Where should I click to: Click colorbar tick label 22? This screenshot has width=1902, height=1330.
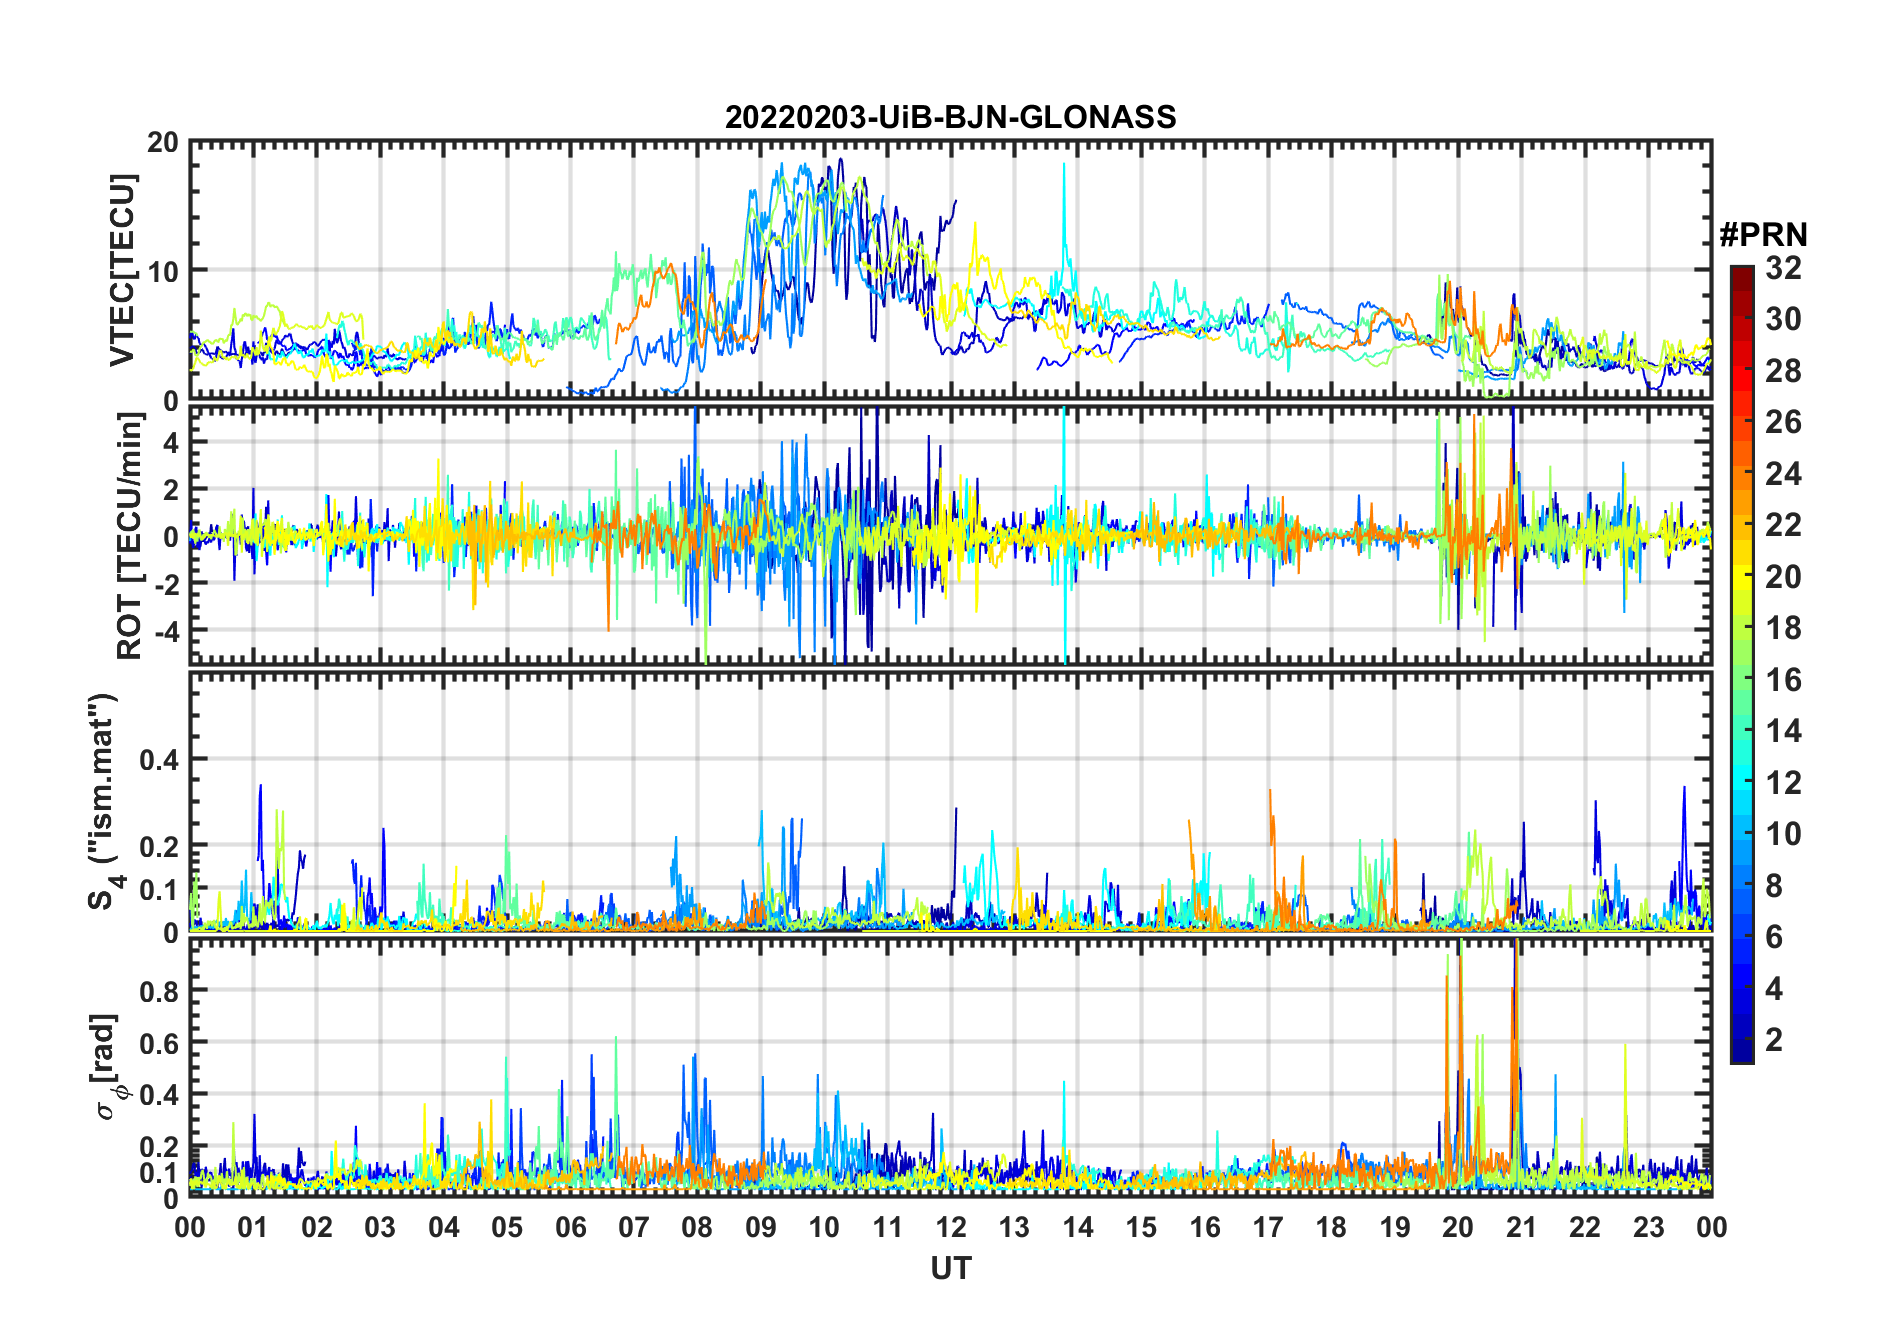[x=1783, y=525]
